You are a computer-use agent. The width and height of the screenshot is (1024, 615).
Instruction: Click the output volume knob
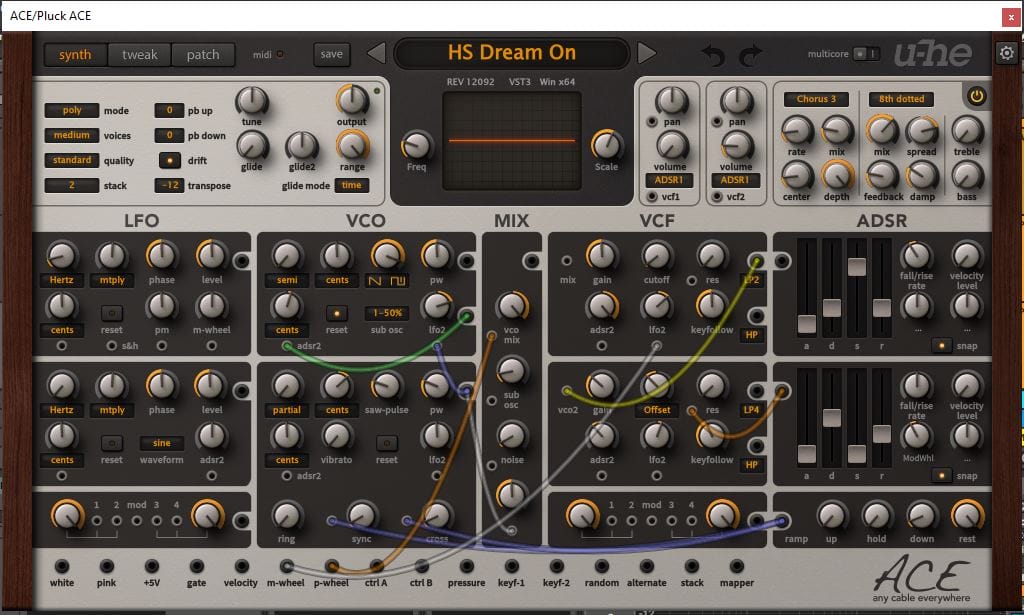(352, 100)
